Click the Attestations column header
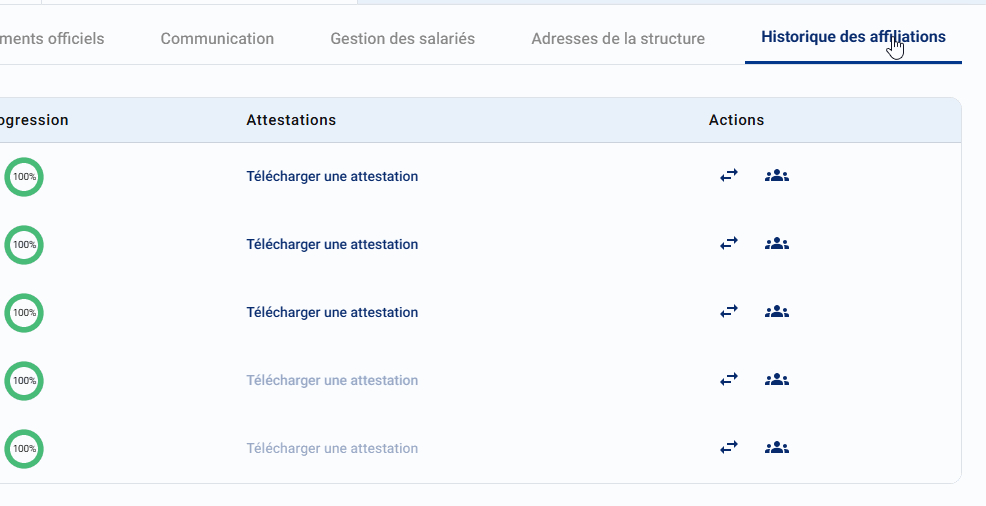The height and width of the screenshot is (506, 986). pos(291,120)
